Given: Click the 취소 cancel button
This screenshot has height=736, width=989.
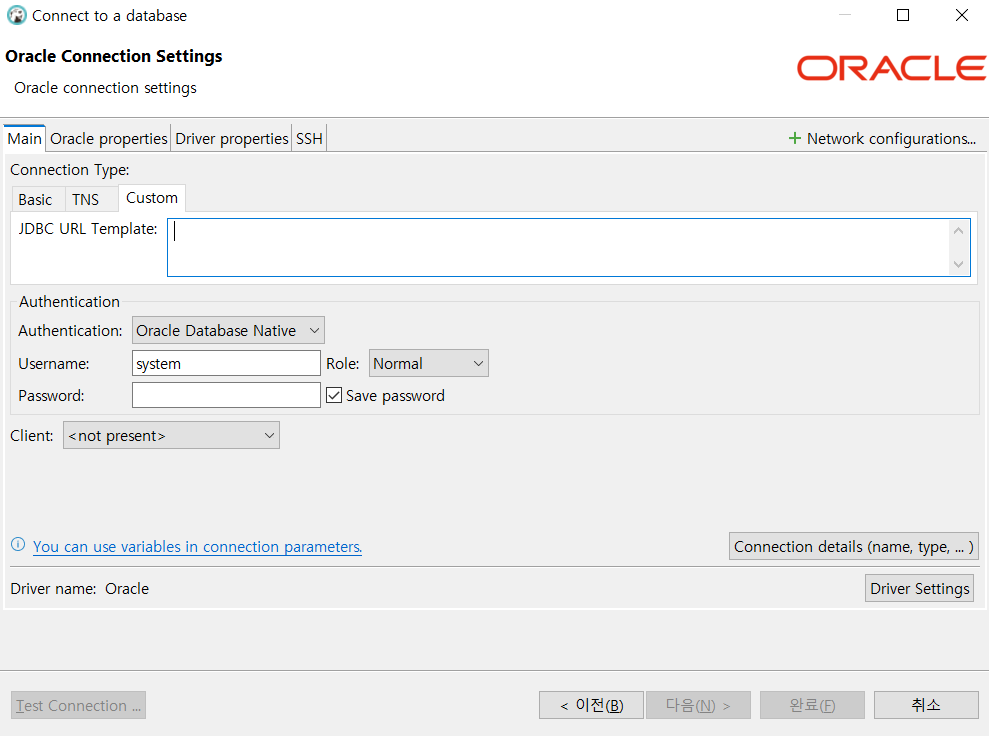Looking at the screenshot, I should pyautogui.click(x=925, y=705).
